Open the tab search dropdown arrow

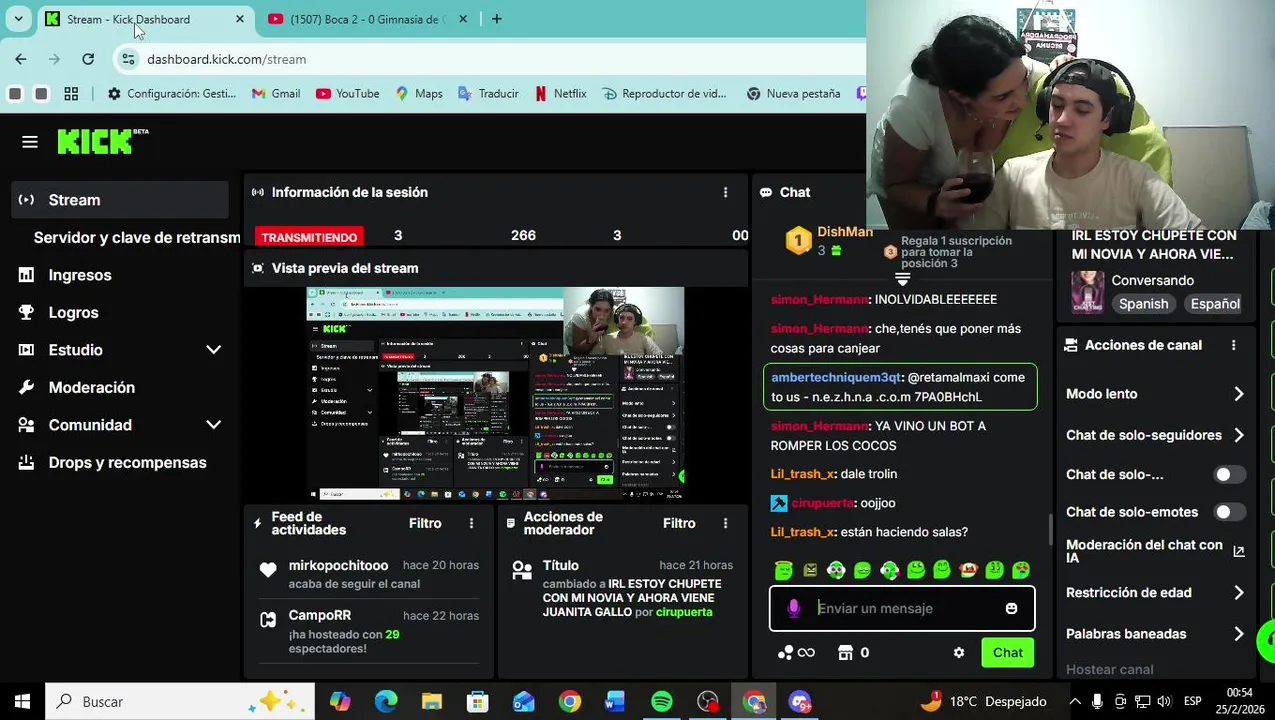point(18,19)
